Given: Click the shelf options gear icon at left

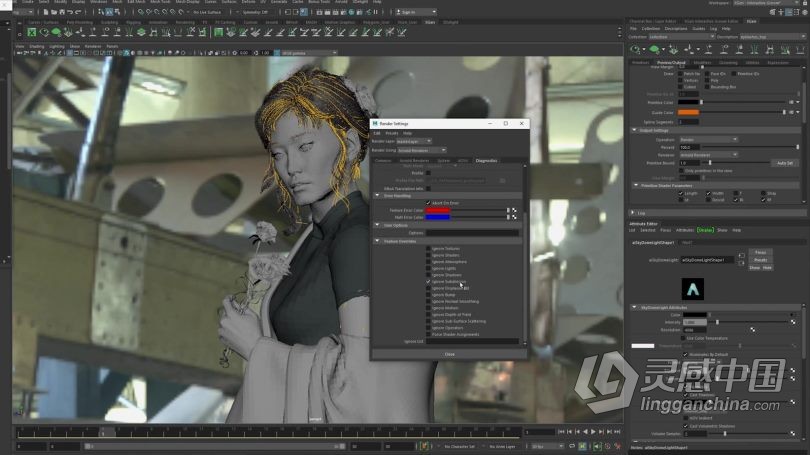Looking at the screenshot, I should [19, 34].
